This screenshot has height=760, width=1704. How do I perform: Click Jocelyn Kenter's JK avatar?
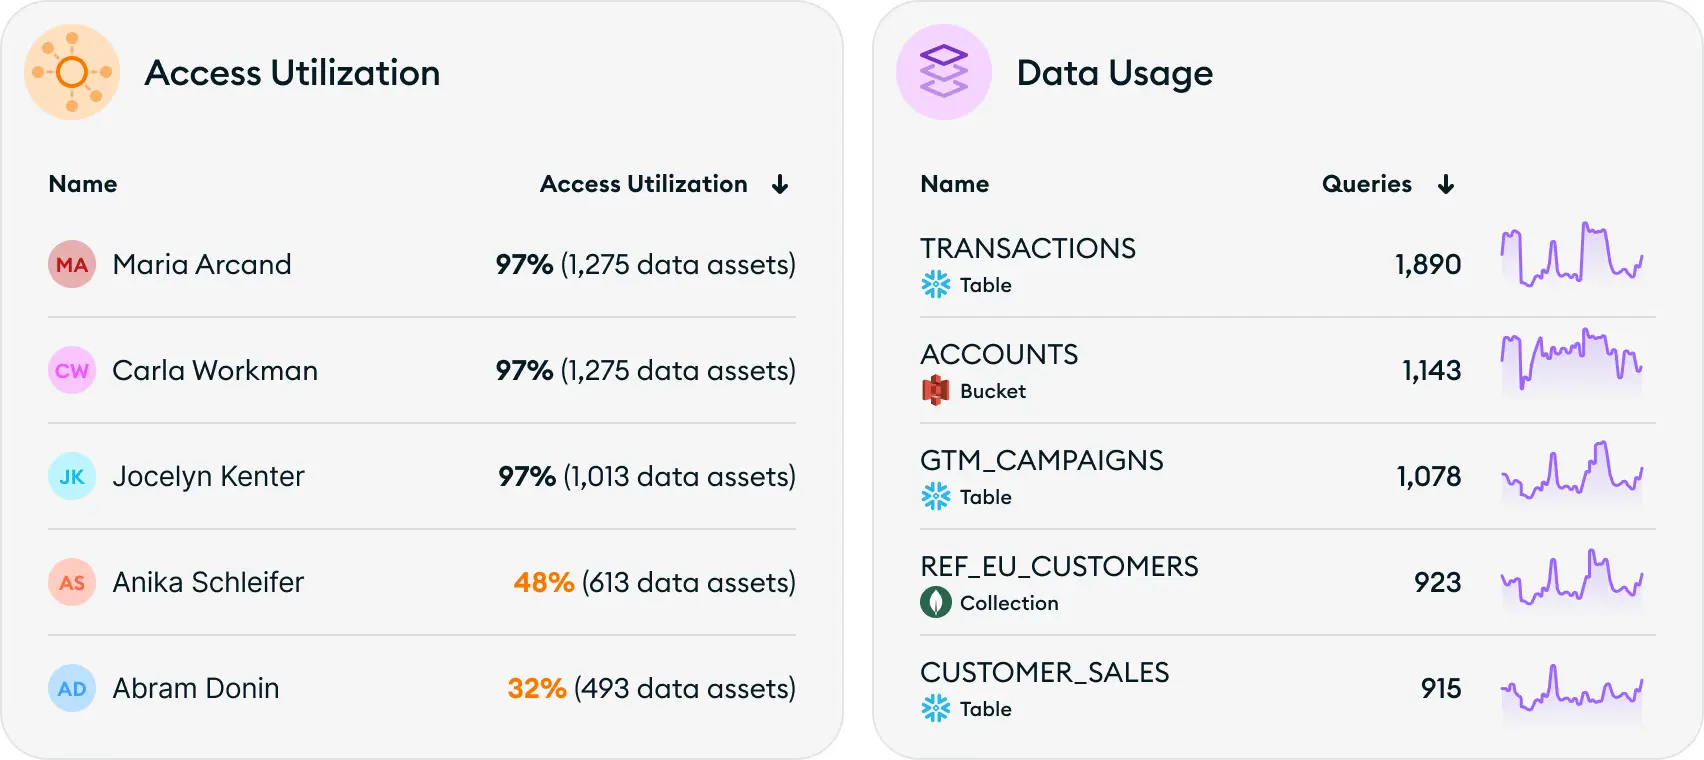72,476
